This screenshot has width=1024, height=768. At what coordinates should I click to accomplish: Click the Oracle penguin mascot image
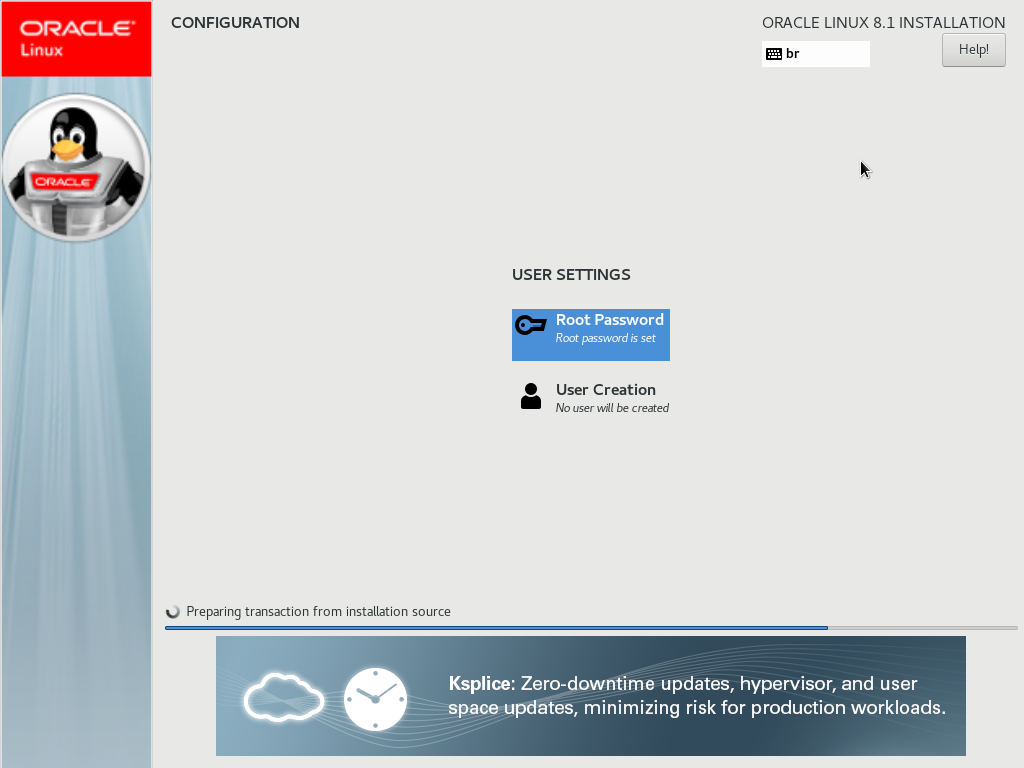76,168
